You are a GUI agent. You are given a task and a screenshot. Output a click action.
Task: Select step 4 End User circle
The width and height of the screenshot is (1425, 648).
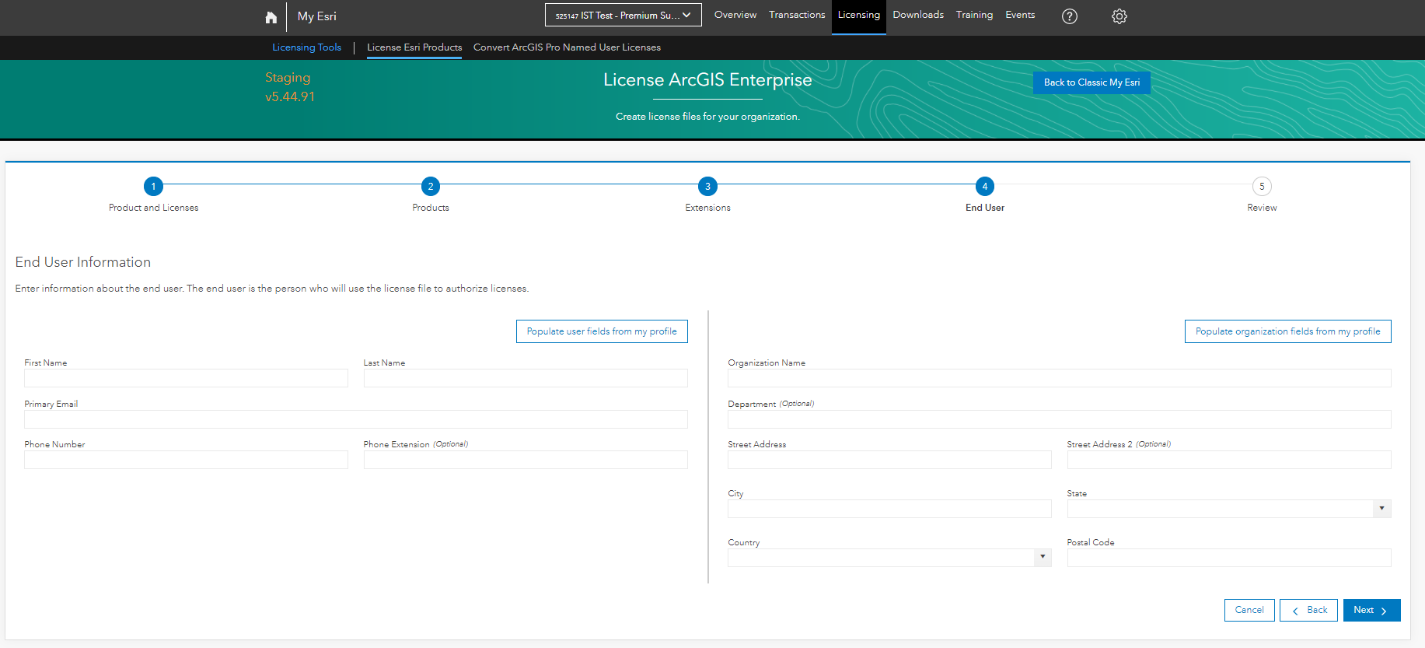pos(985,186)
